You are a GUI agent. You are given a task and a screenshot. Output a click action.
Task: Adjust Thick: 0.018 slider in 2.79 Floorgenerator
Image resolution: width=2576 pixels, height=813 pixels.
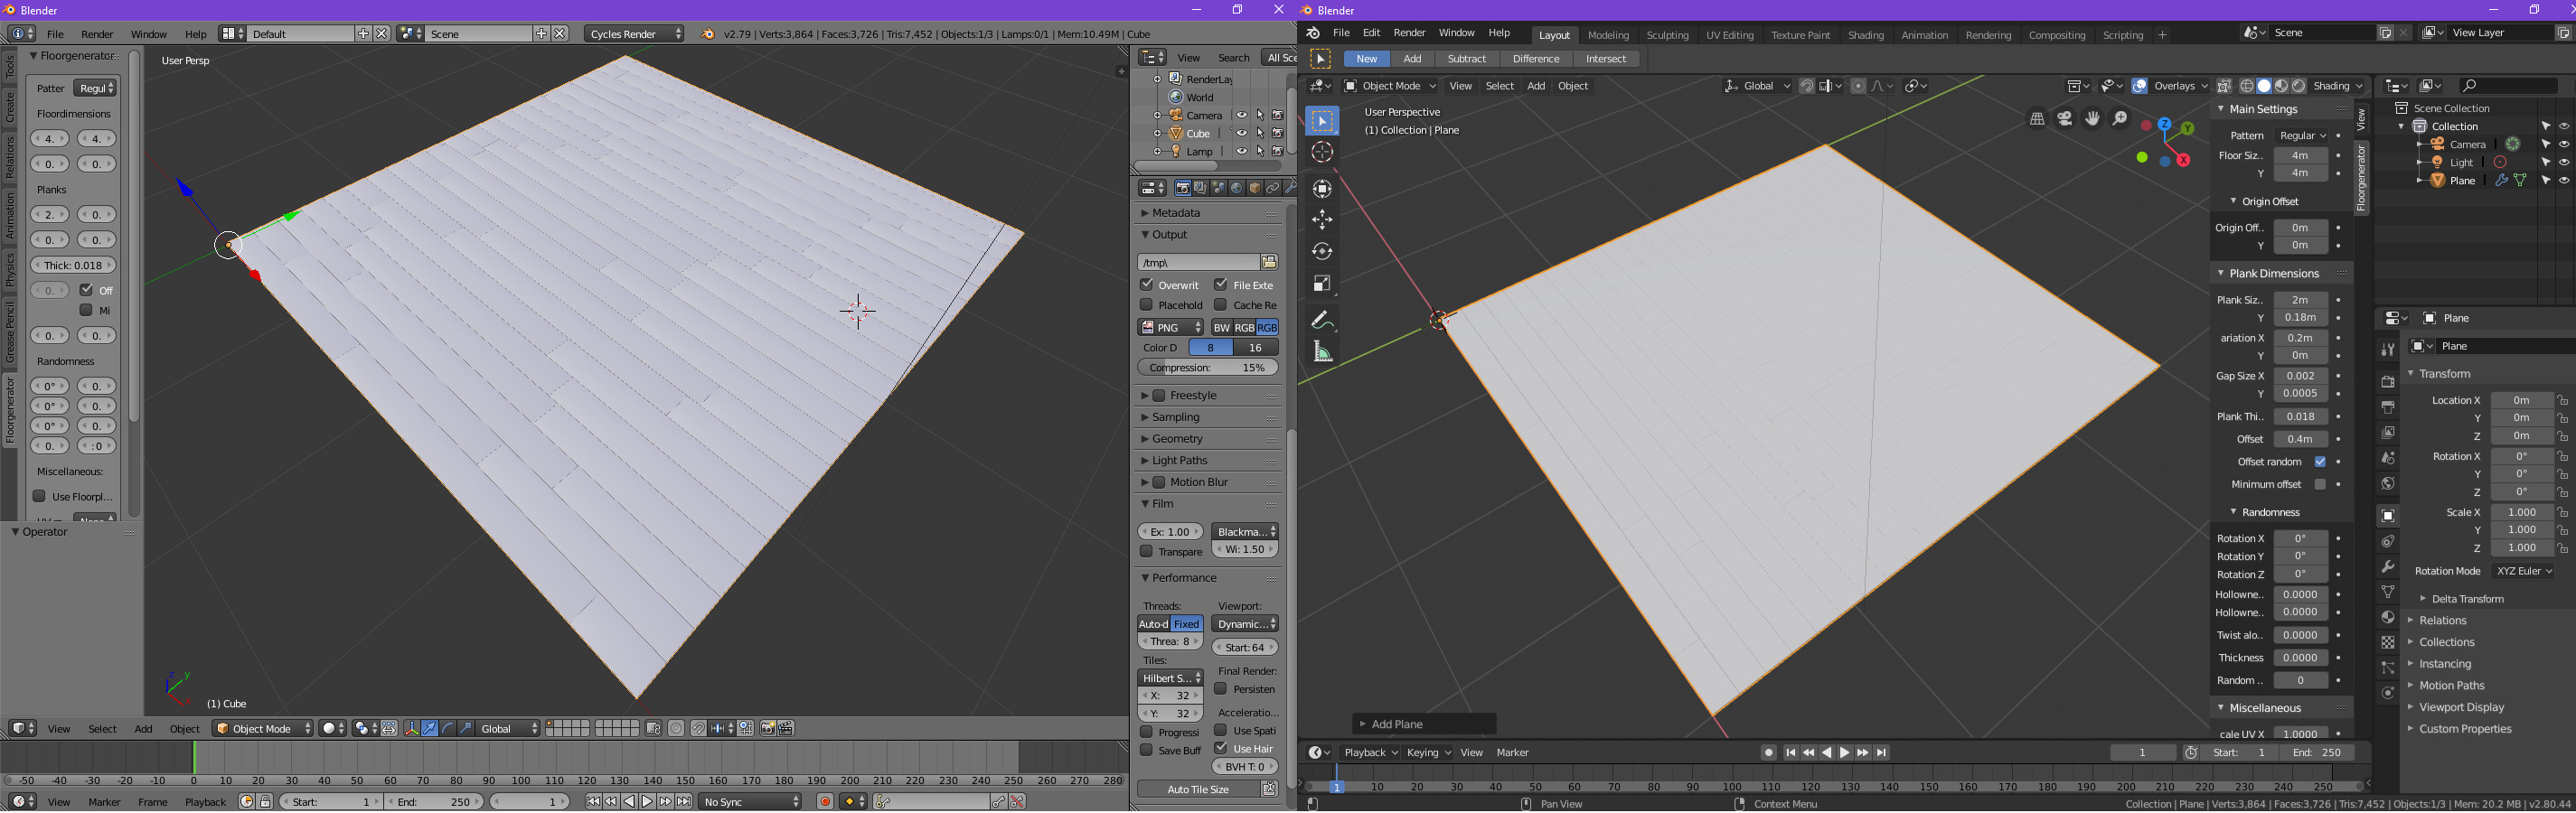(73, 266)
